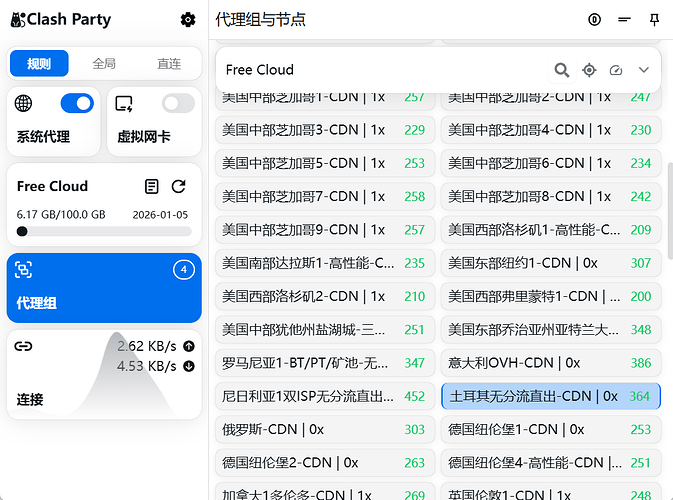The image size is (673, 500).
Task: Click expiry date 2026-01-05
Action: [160, 215]
